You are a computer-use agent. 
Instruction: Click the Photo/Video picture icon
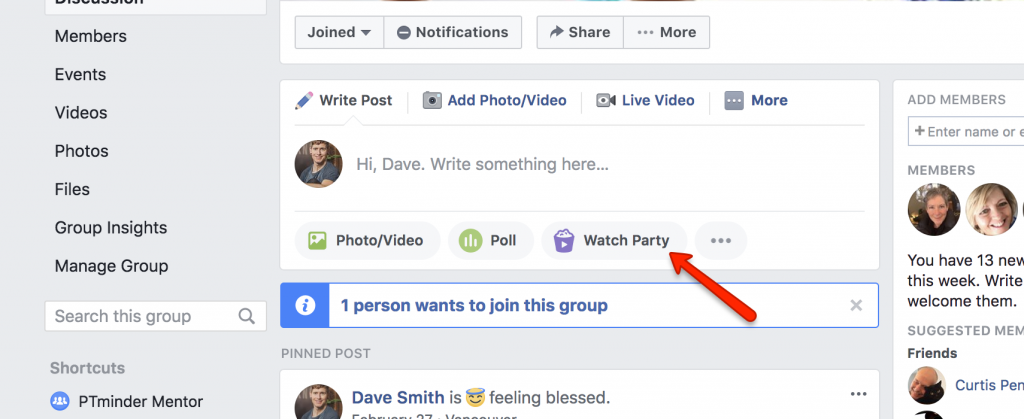coord(317,241)
